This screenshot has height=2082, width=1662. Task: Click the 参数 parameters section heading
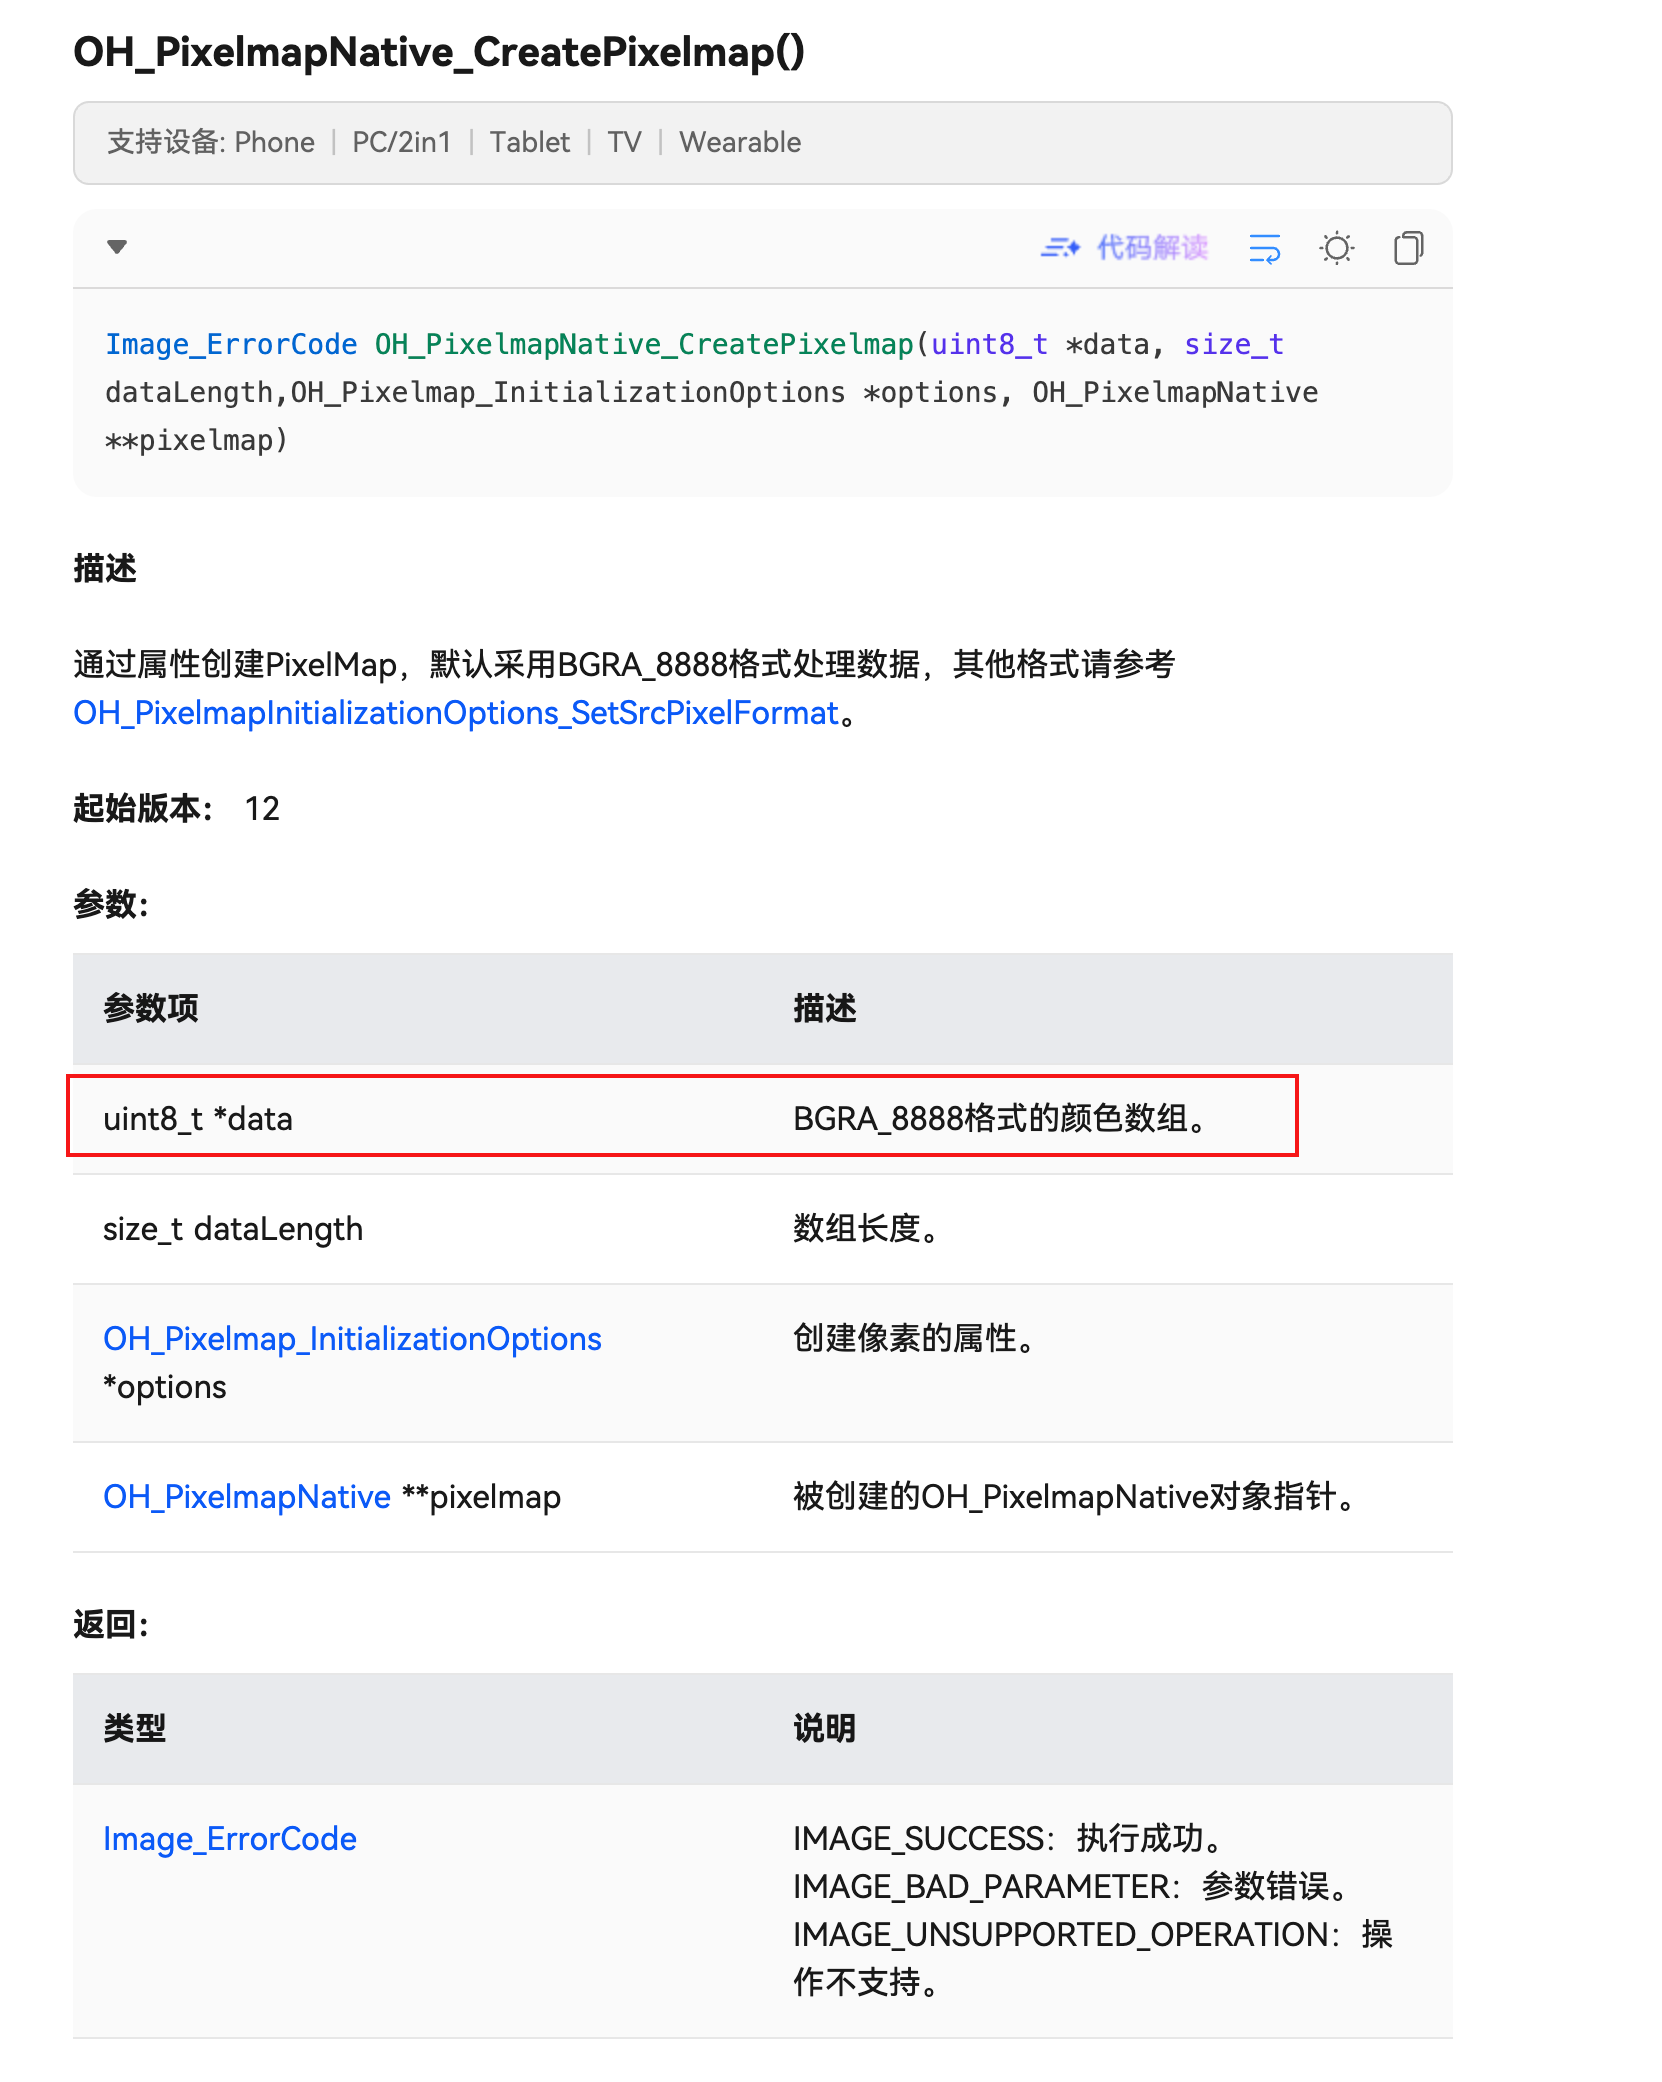[x=110, y=903]
